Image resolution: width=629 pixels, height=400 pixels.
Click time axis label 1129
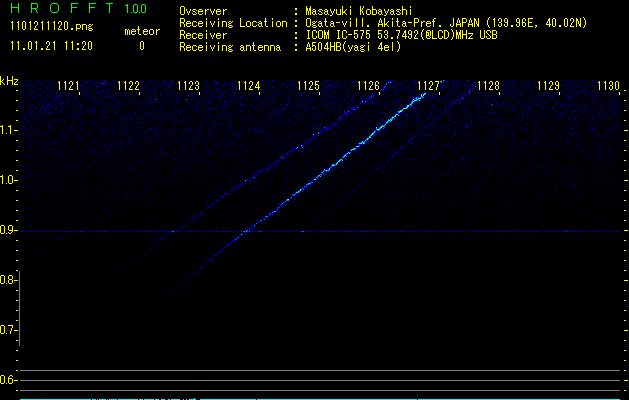[x=548, y=86]
